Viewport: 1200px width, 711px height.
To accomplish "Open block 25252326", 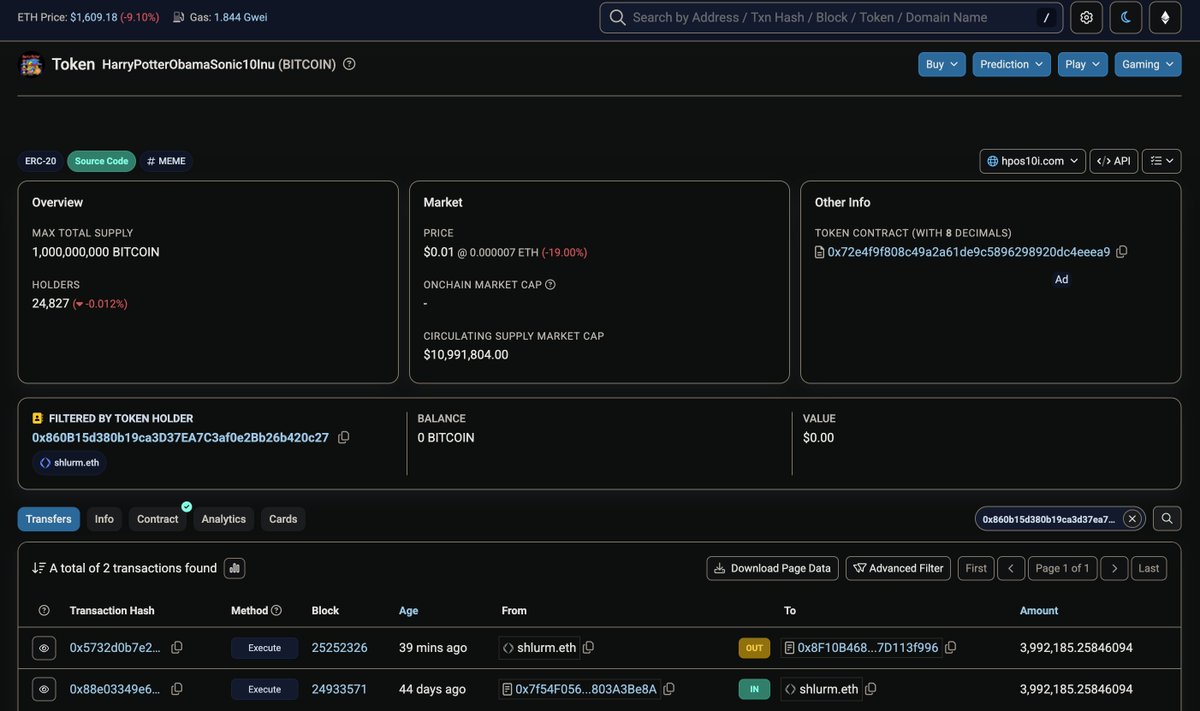I will (339, 648).
